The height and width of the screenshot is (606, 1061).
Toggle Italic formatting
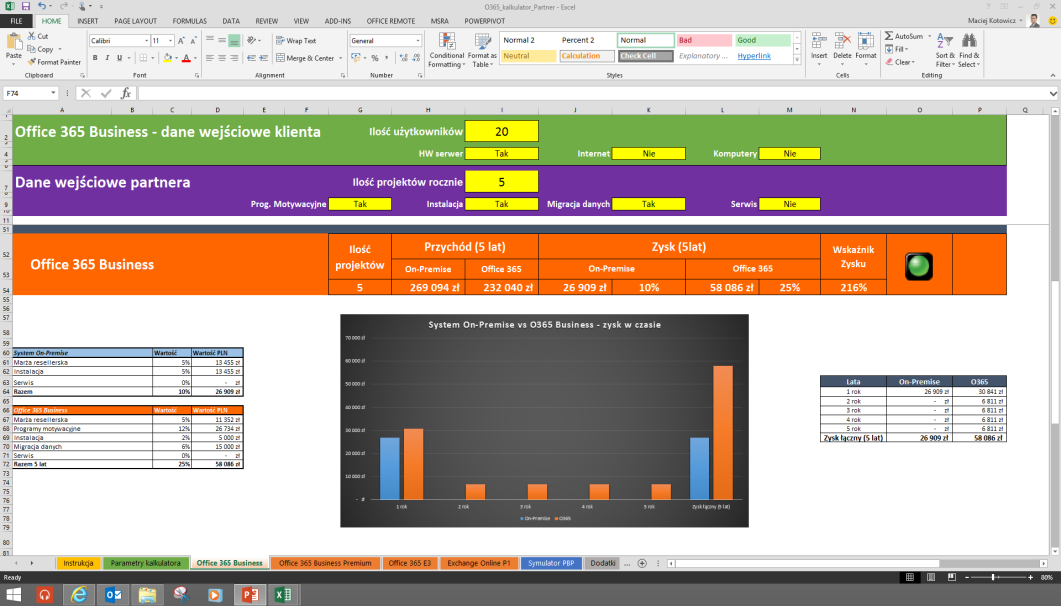[107, 58]
